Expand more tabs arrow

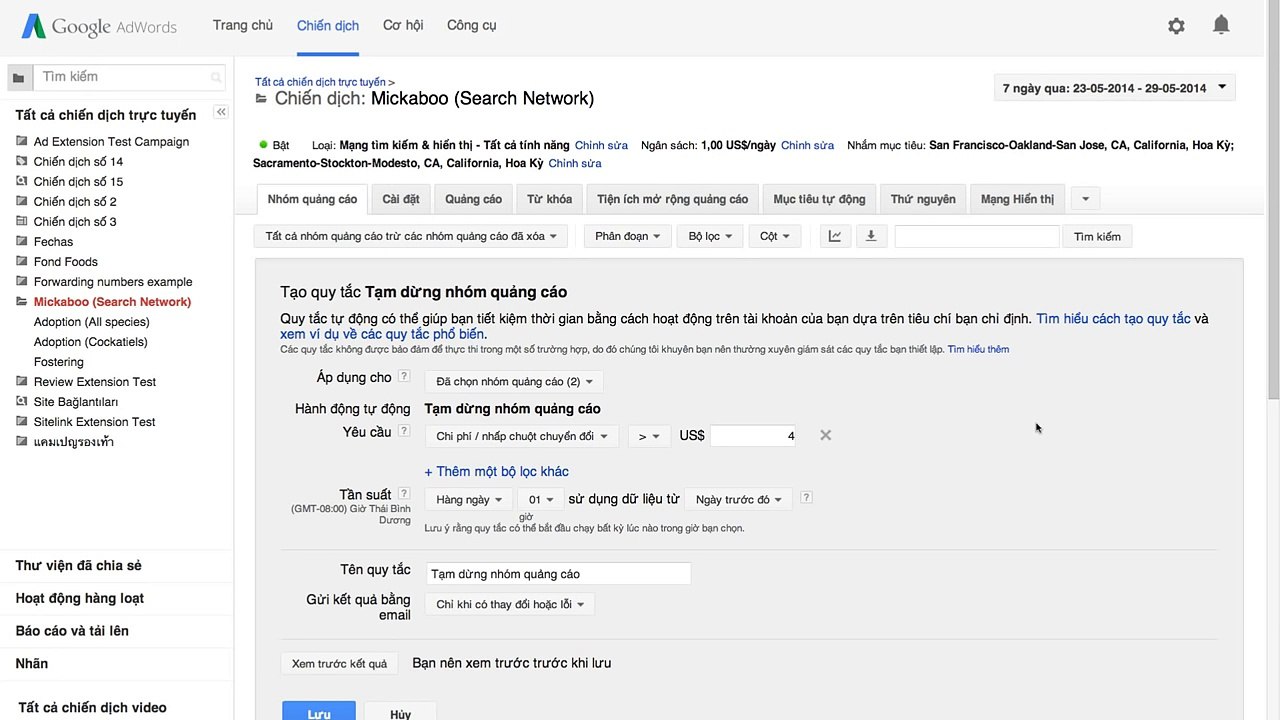(1085, 199)
